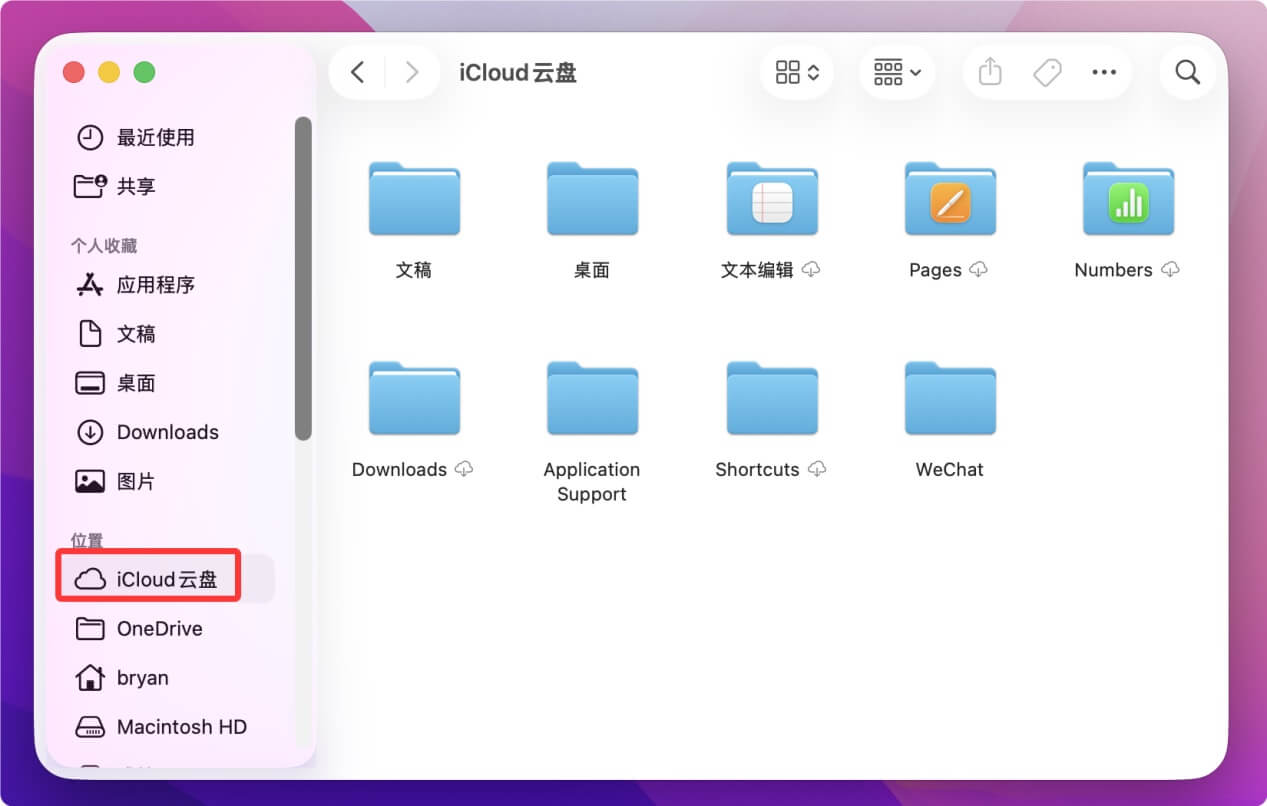Viewport: 1267px width, 806px height.
Task: Click the forward navigation arrow
Action: point(411,72)
